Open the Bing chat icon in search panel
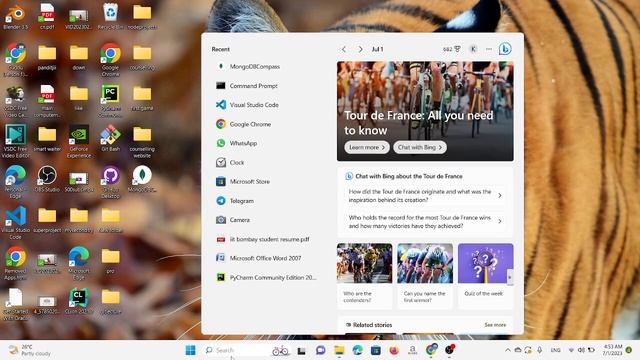 pos(505,49)
